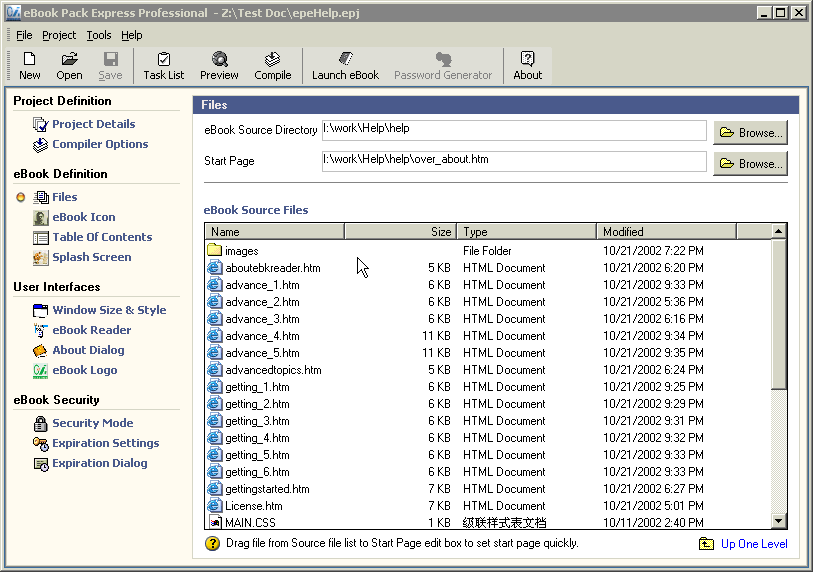
Task: Open the Task List toolbar icon
Action: [x=163, y=66]
